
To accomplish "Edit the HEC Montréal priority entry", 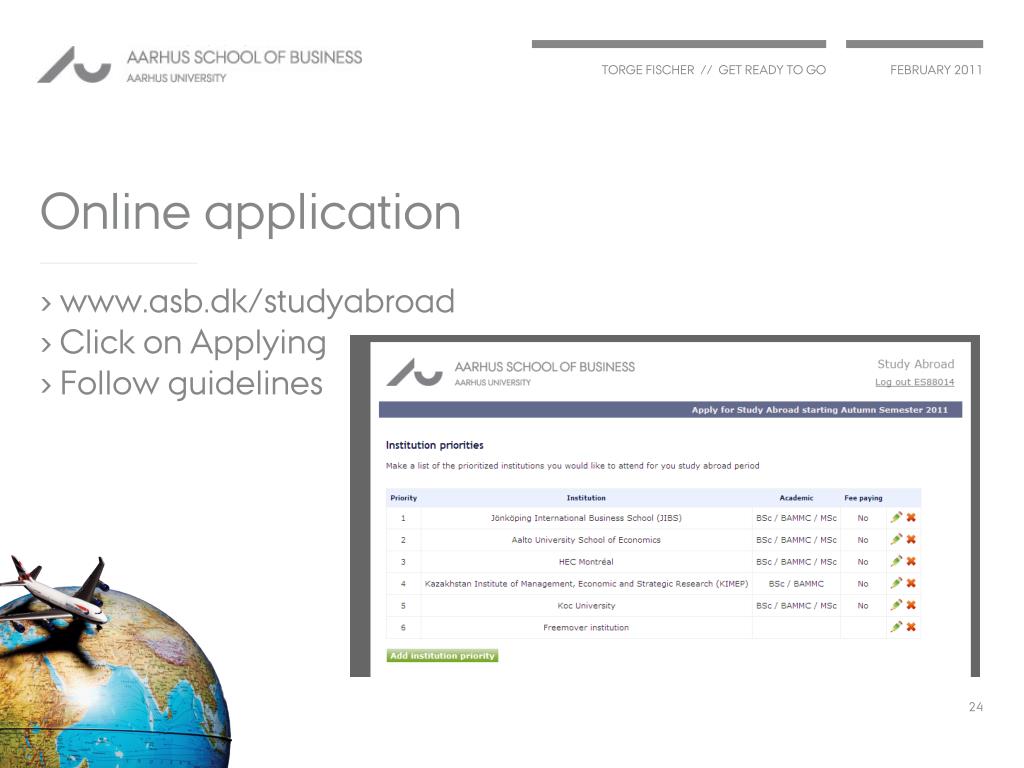I will click(x=896, y=561).
